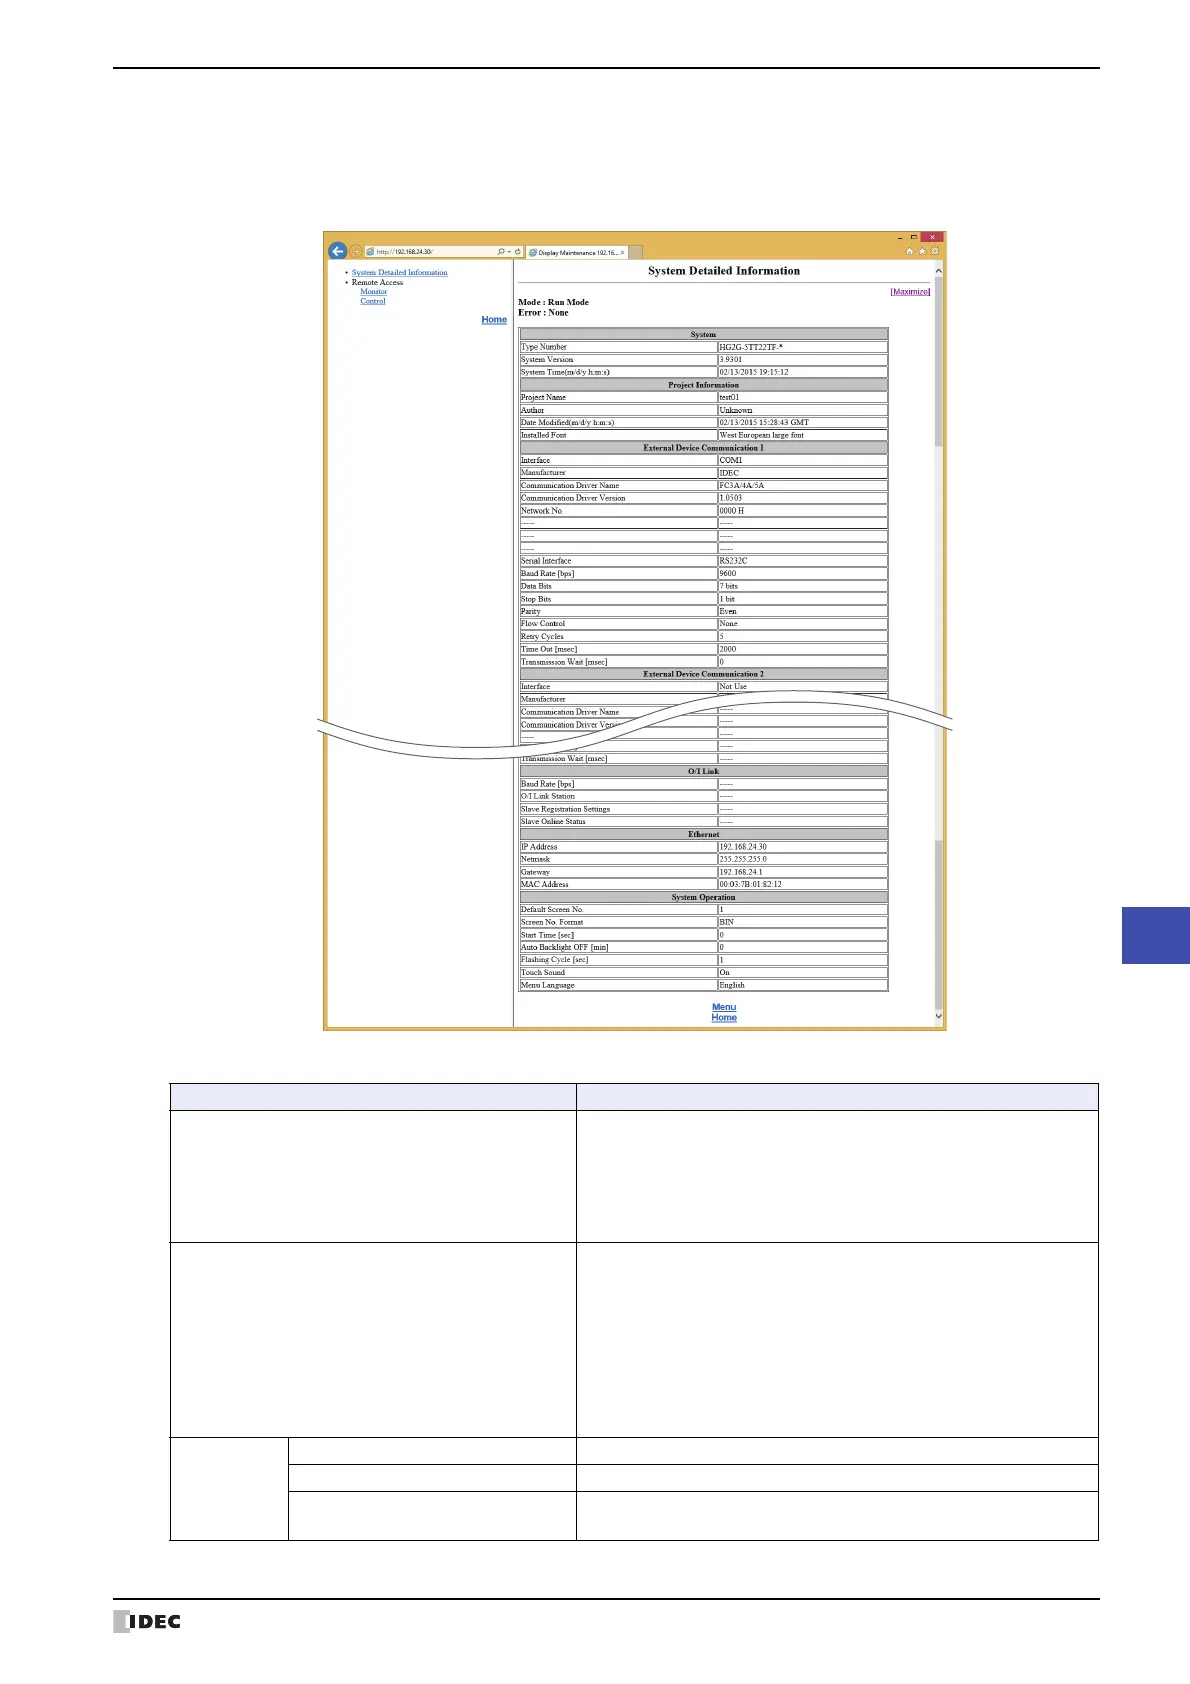Select the Manufacturer value IDEC
Image resolution: width=1190 pixels, height=1684 pixels.
tap(729, 473)
